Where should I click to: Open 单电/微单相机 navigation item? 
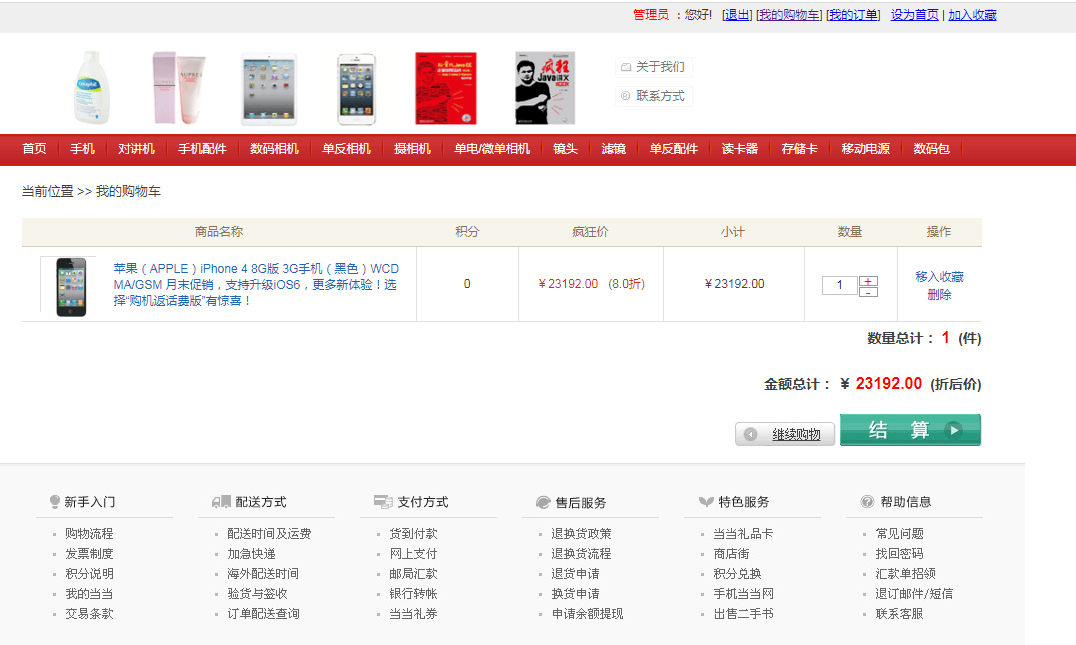click(492, 148)
